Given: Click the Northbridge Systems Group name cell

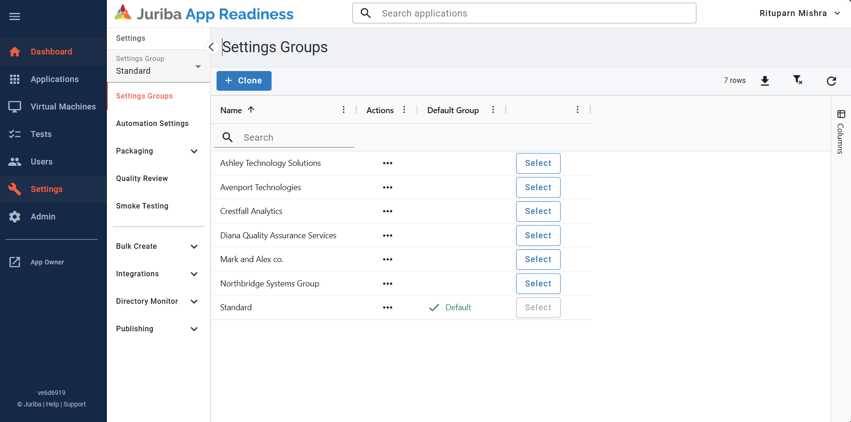Looking at the screenshot, I should coord(269,284).
